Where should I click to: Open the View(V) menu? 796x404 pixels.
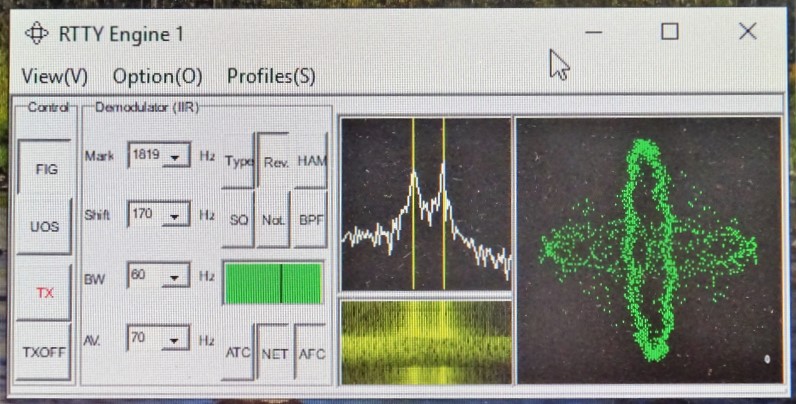(54, 76)
